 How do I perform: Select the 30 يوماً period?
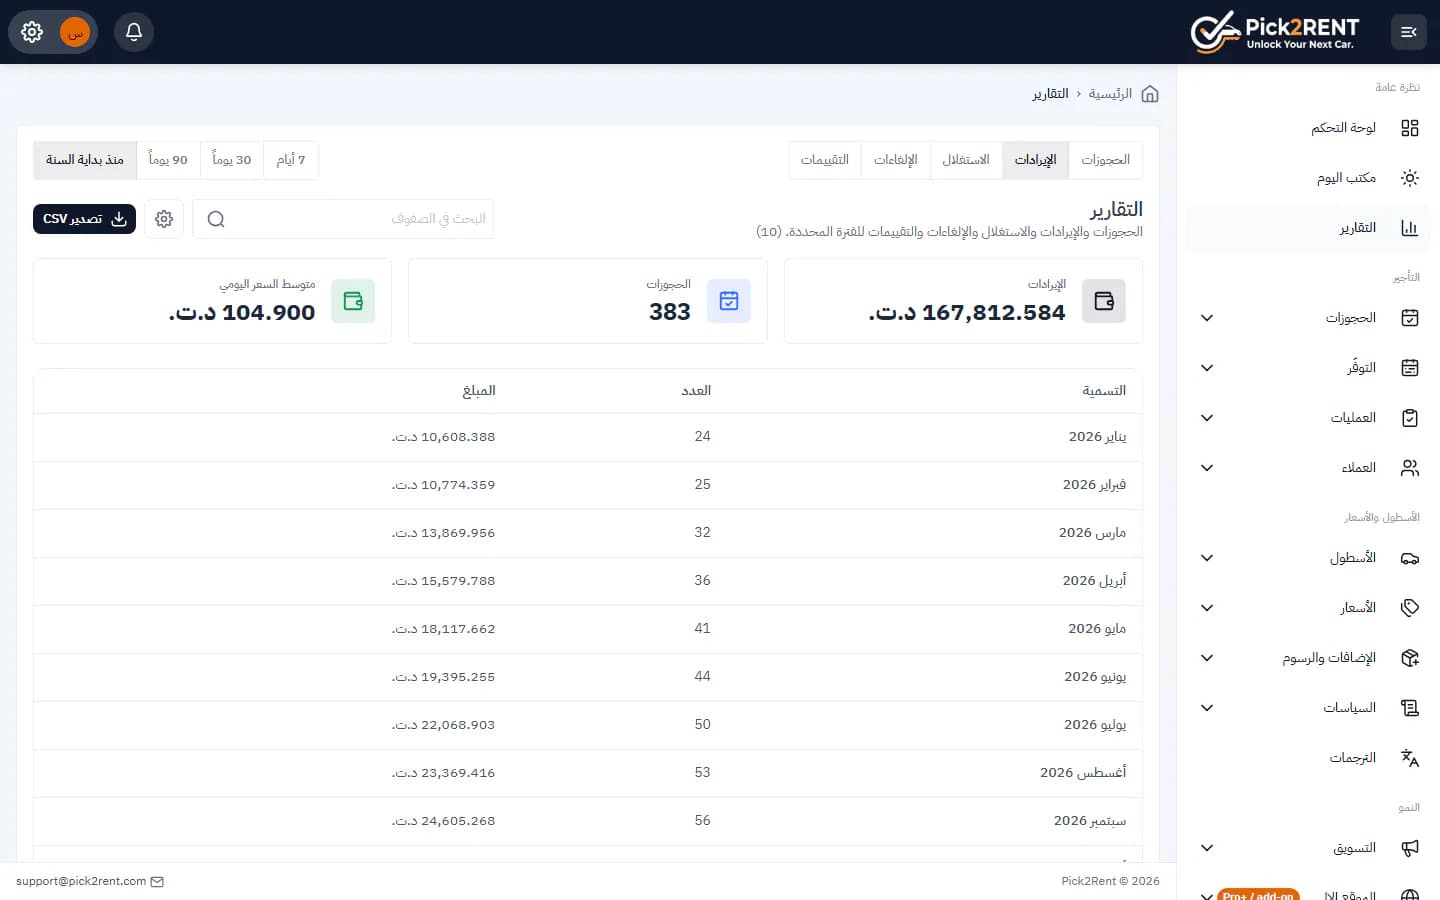click(232, 160)
